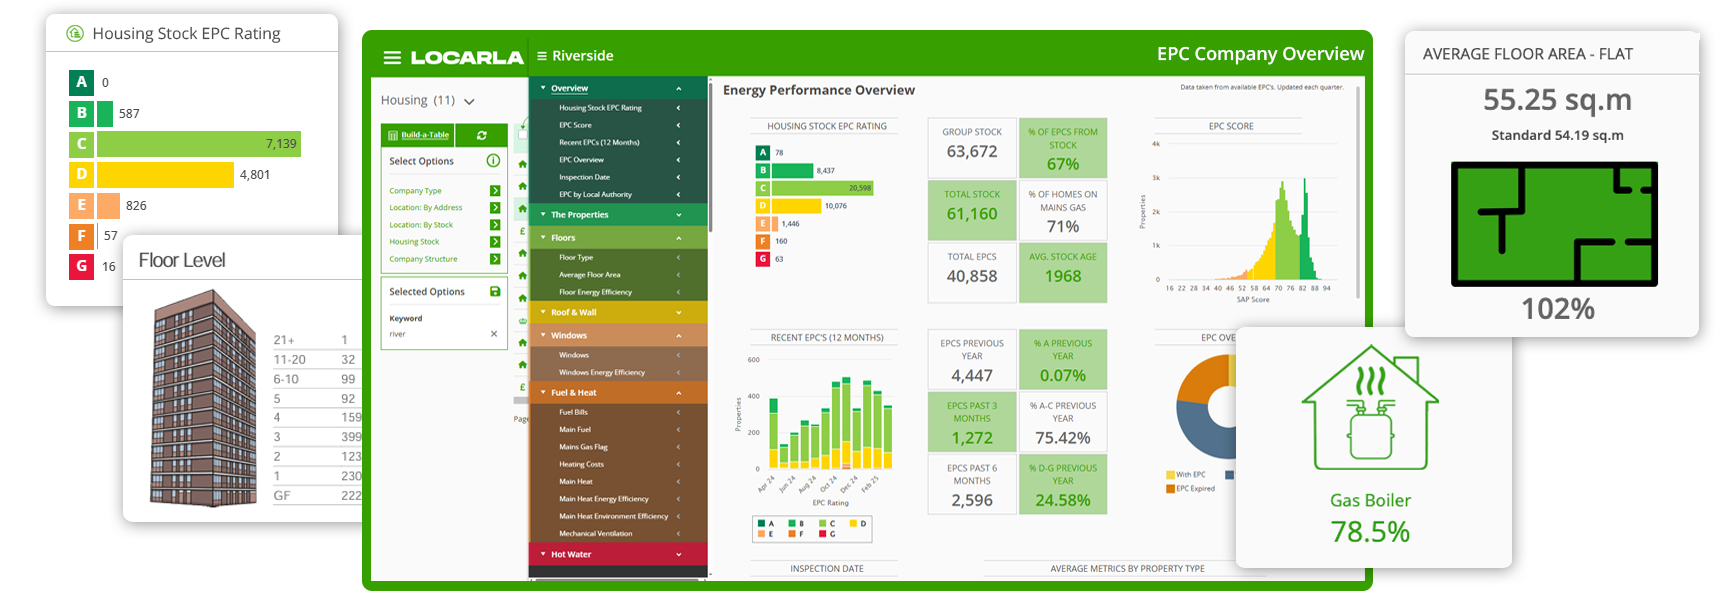1721x603 pixels.
Task: Click the Gas Boiler house icon
Action: point(1369,410)
